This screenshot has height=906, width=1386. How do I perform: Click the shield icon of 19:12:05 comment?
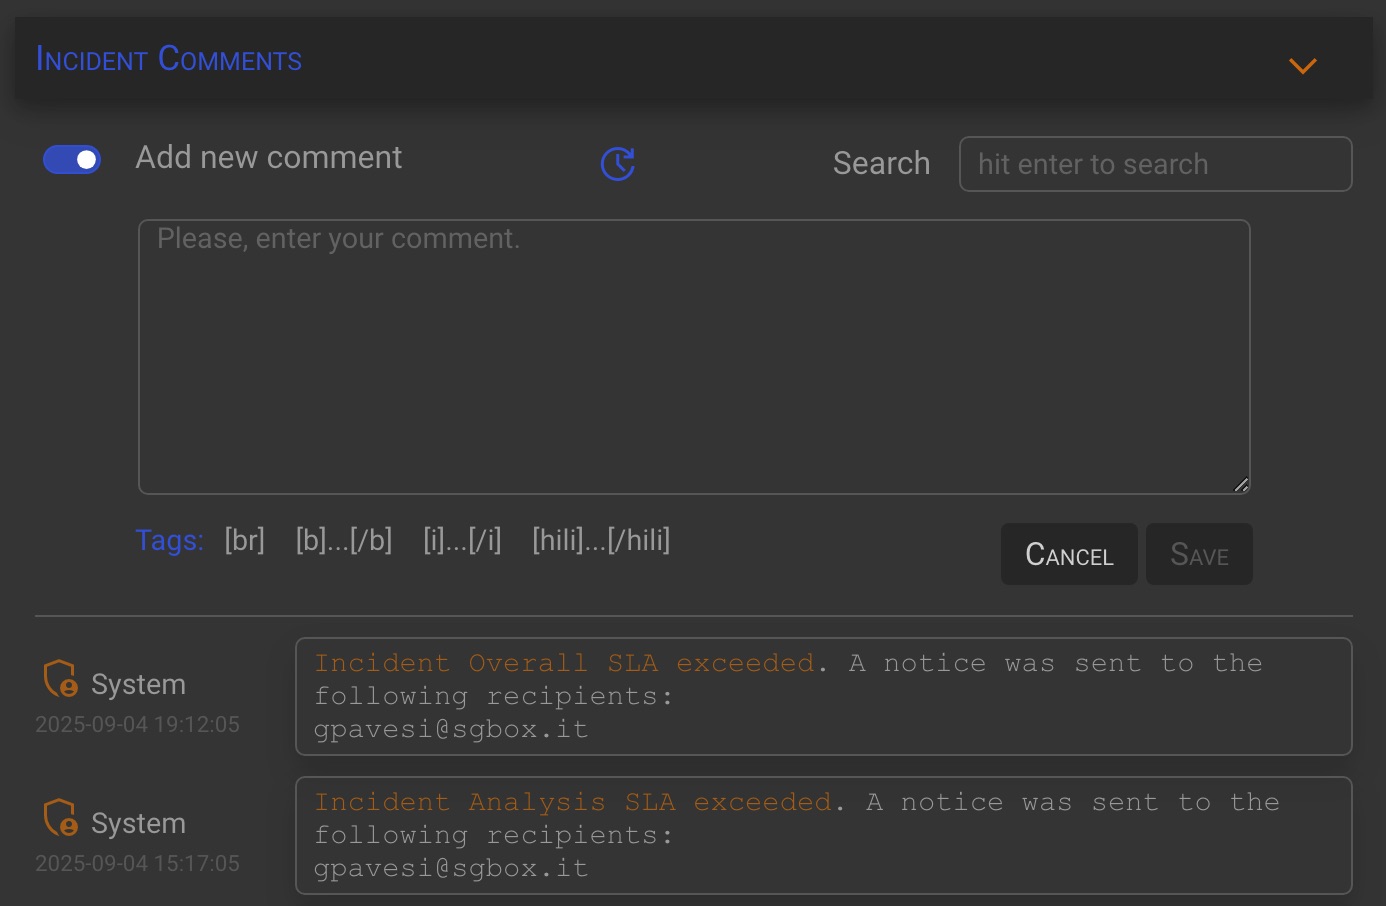pos(60,679)
